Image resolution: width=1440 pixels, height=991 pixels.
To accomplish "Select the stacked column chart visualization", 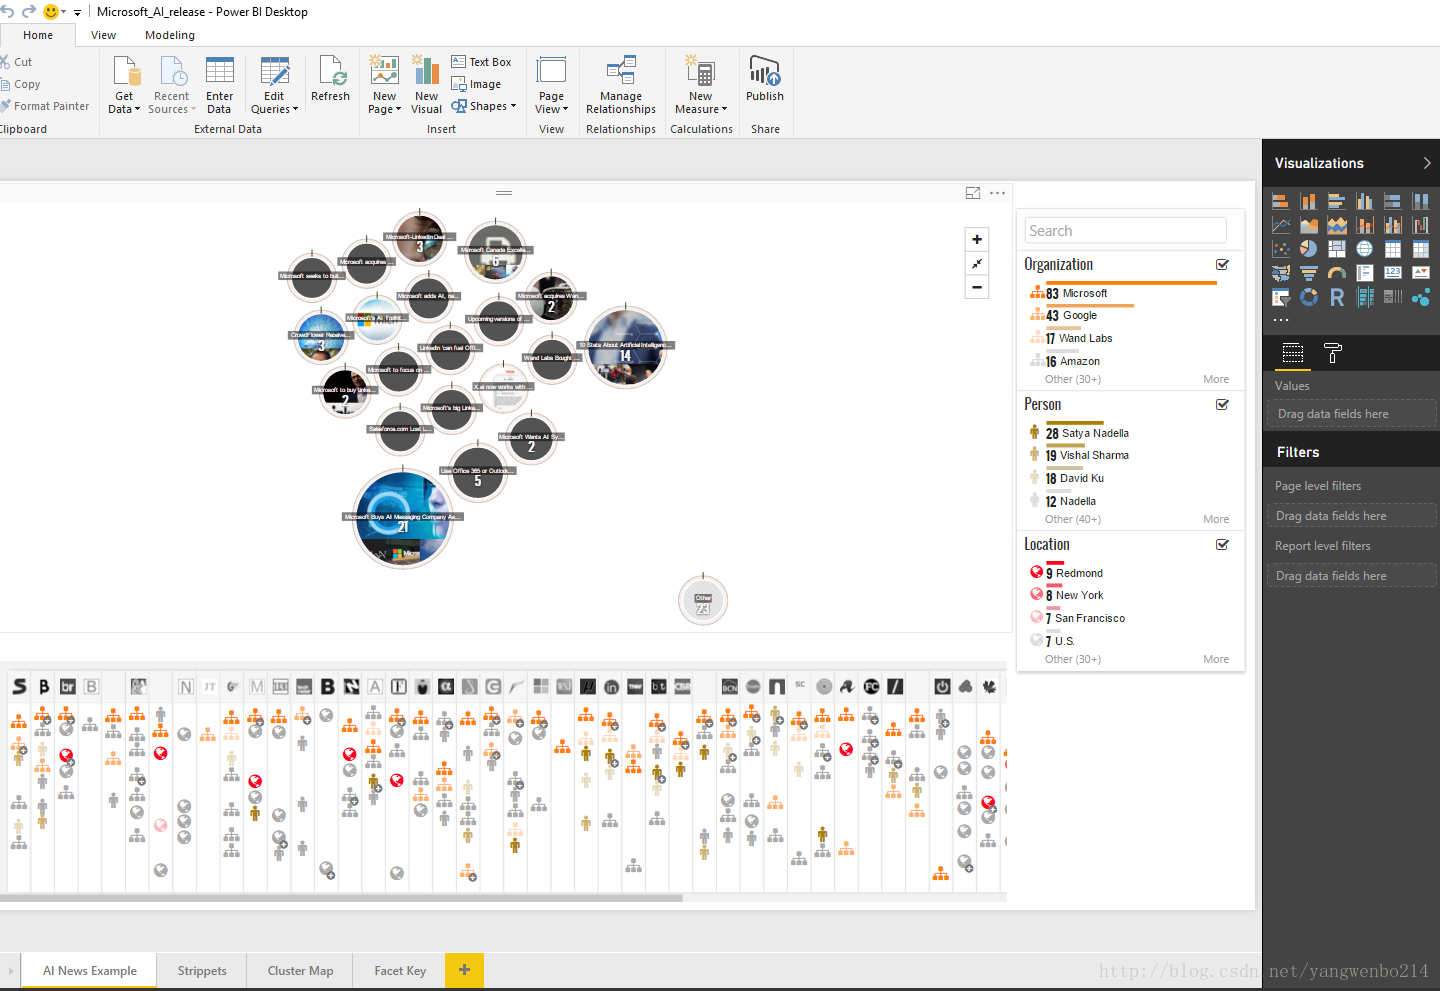I will coord(1308,201).
